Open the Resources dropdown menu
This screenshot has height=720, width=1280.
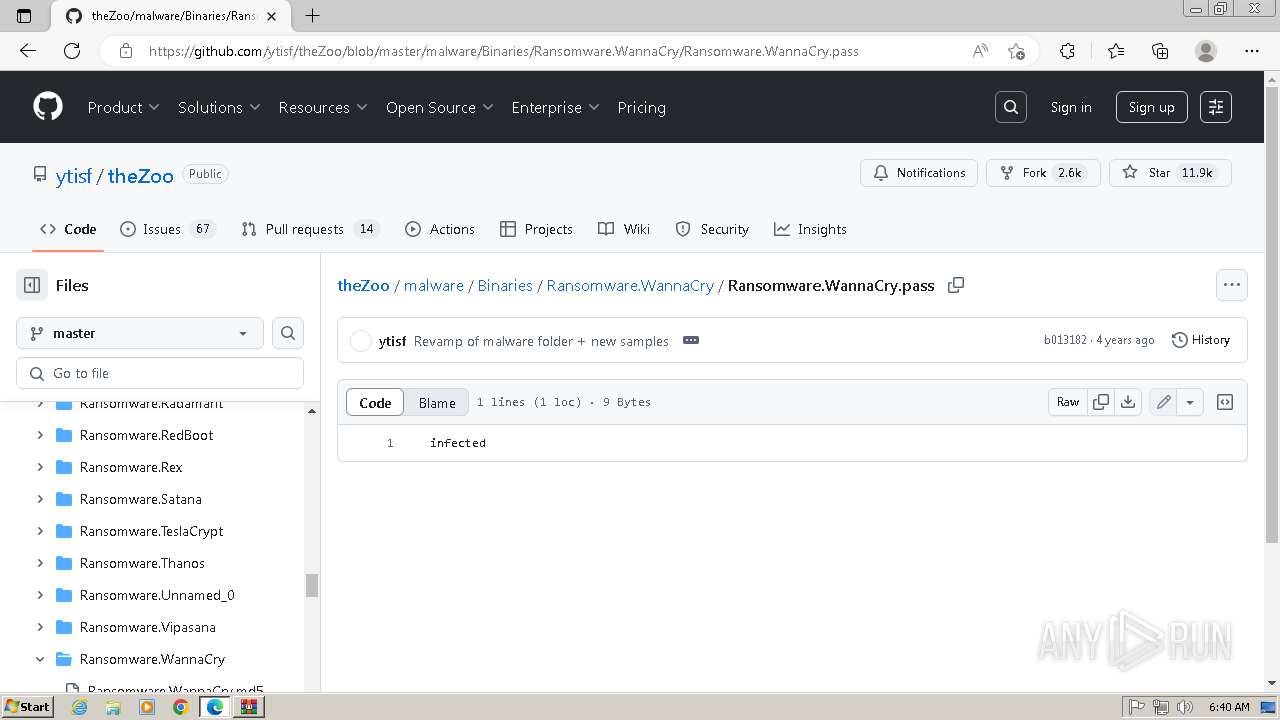click(323, 107)
